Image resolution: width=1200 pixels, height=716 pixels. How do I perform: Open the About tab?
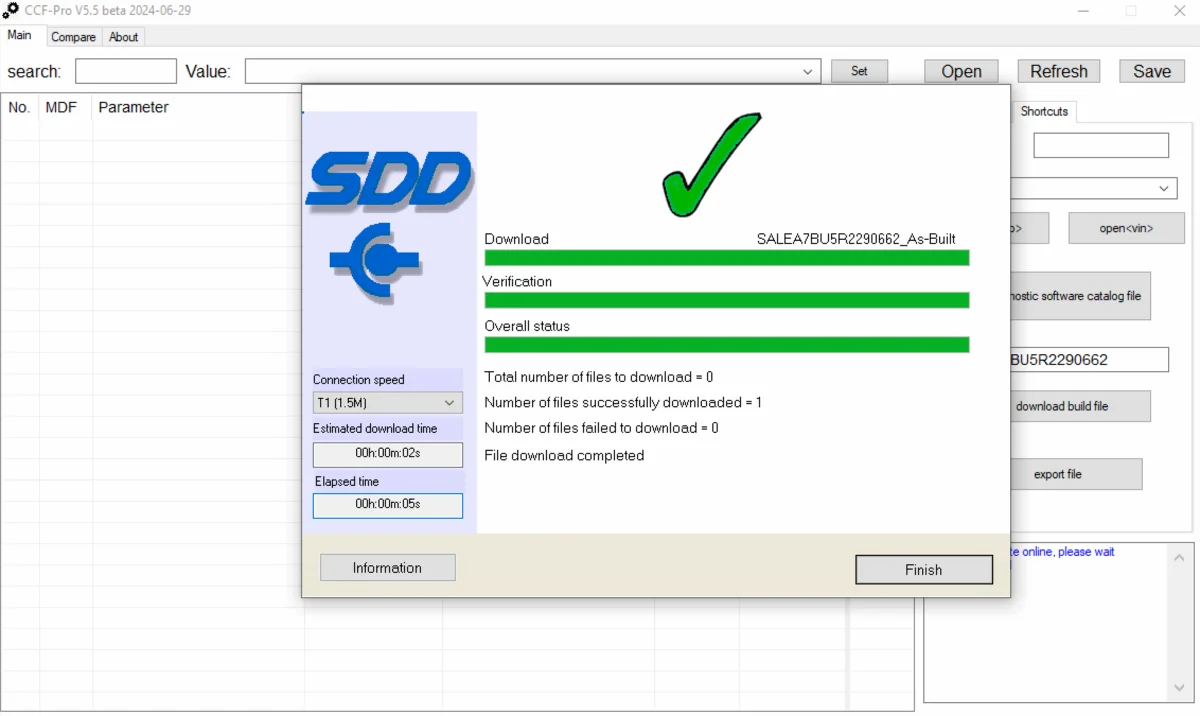pos(123,37)
